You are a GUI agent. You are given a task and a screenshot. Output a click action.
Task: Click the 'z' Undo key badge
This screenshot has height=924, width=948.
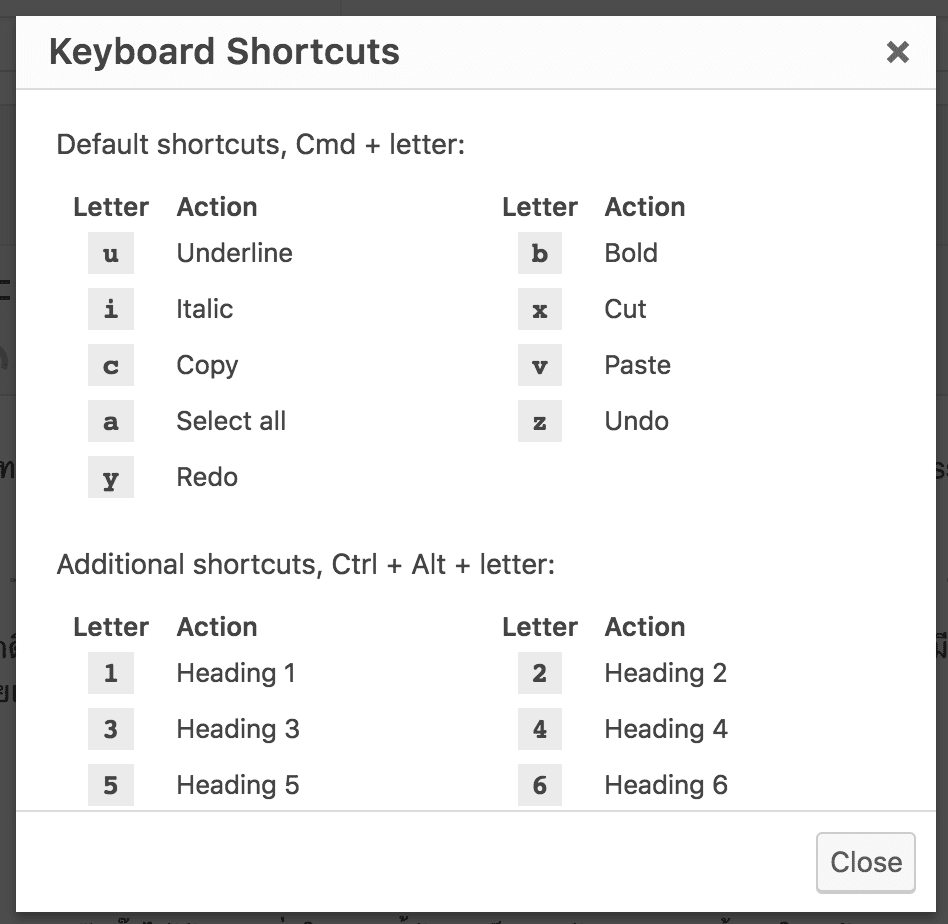coord(540,422)
